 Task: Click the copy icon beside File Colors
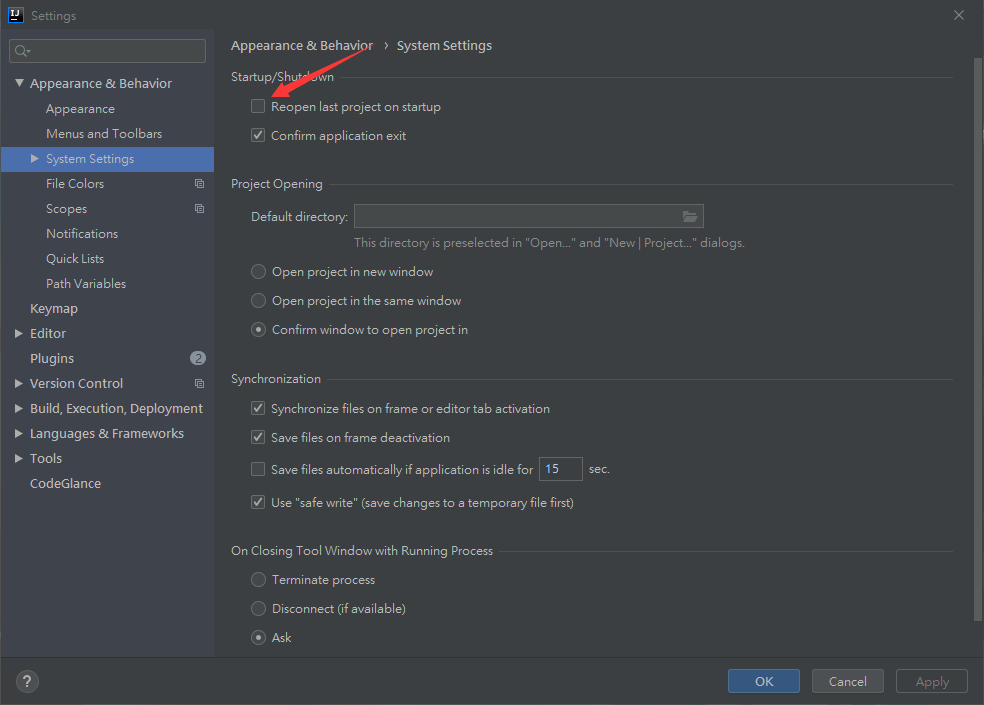pyautogui.click(x=199, y=184)
